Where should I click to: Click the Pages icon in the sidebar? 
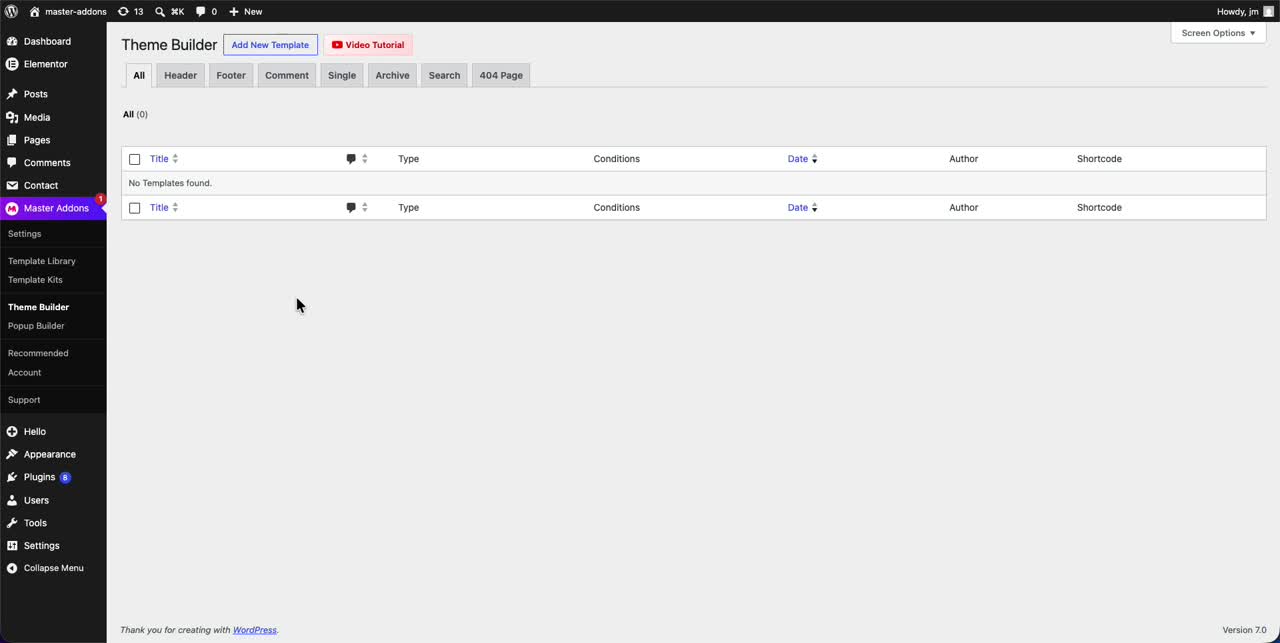[12, 140]
